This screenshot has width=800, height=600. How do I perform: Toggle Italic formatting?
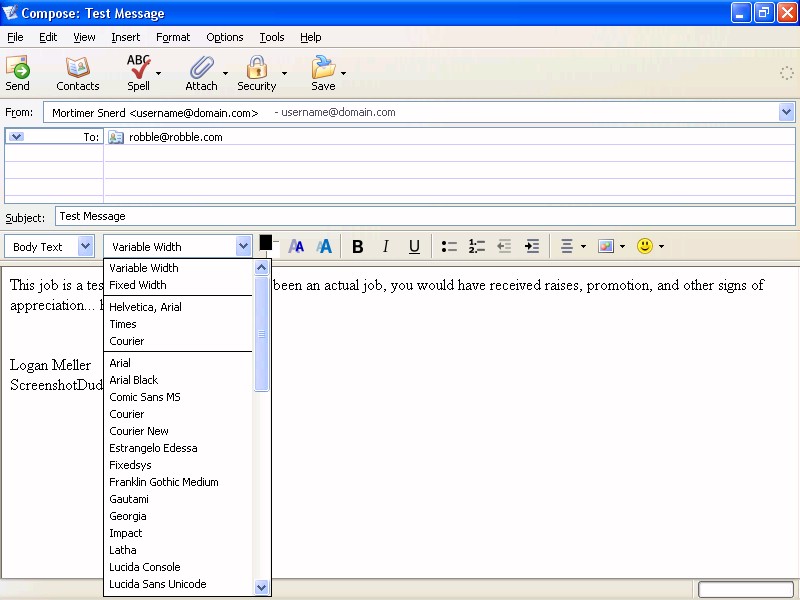click(x=386, y=247)
